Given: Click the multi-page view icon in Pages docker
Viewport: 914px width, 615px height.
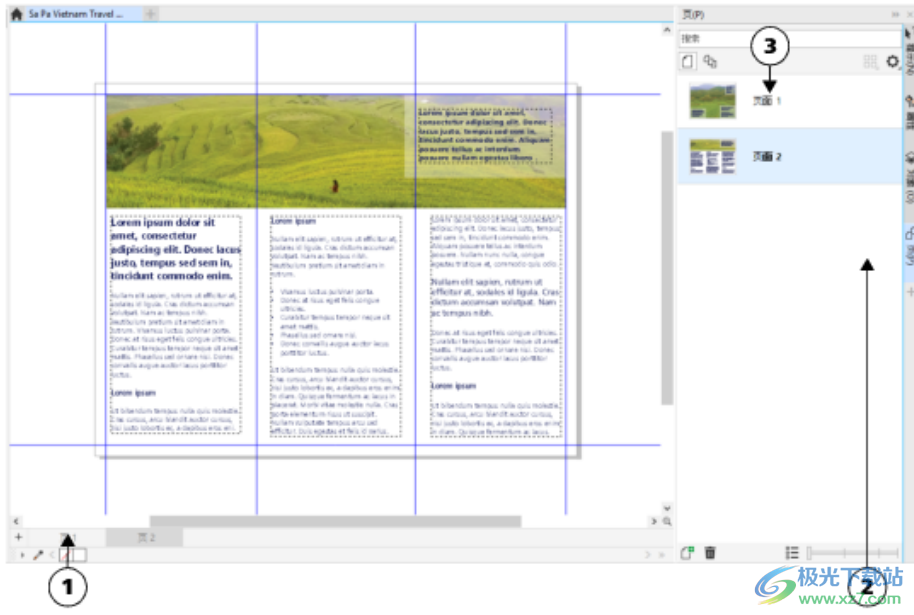Looking at the screenshot, I should (710, 61).
